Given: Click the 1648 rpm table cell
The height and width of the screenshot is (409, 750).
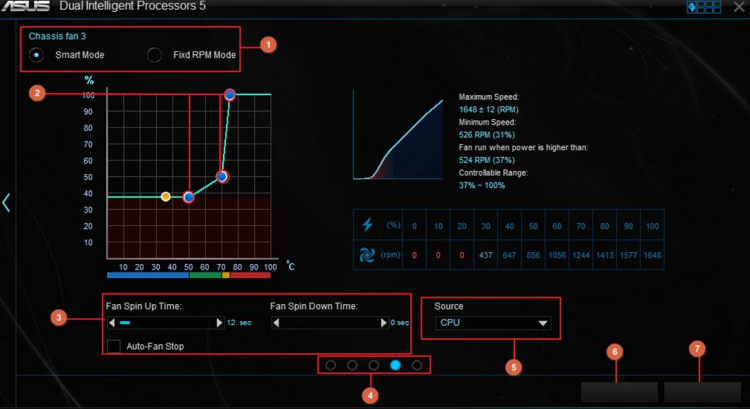Looking at the screenshot, I should point(652,255).
